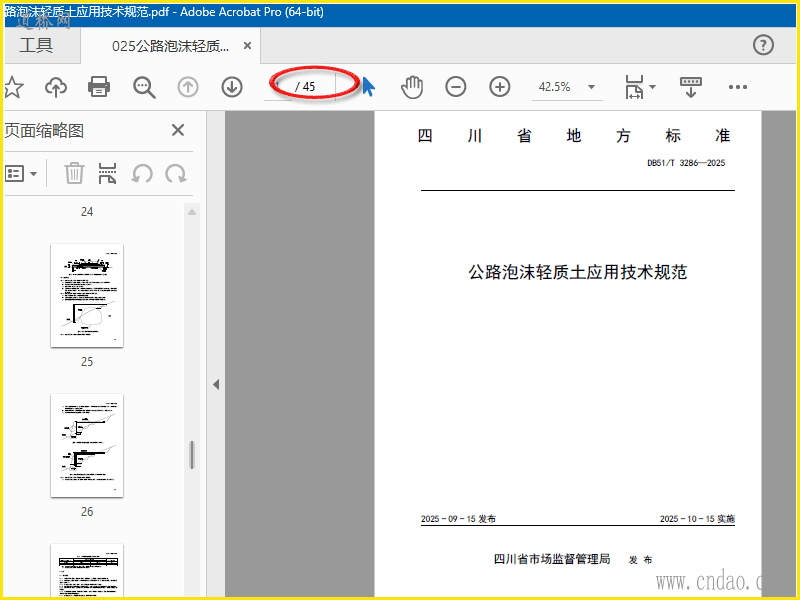Image resolution: width=800 pixels, height=600 pixels.
Task: Click the page number input field
Action: pyautogui.click(x=278, y=87)
